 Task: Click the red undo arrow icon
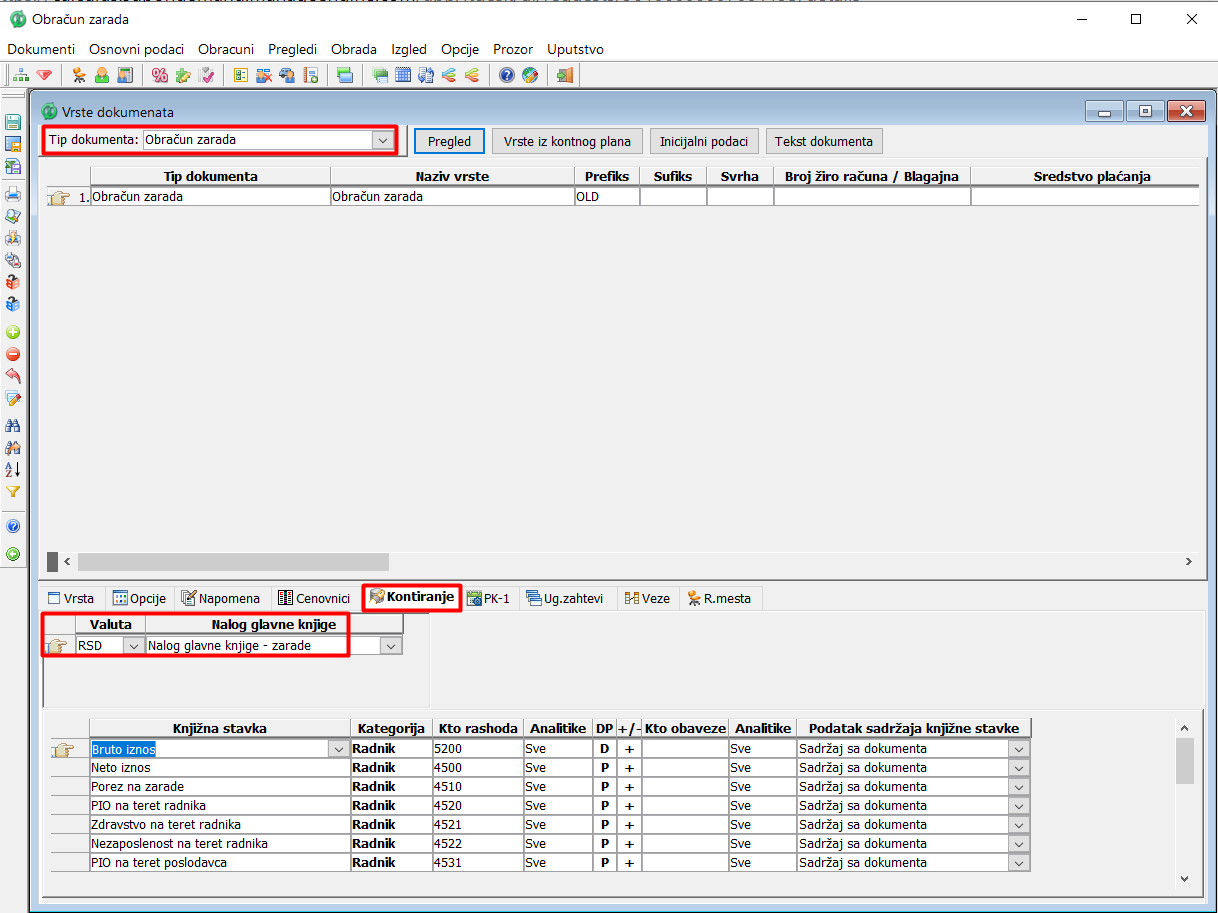13,376
